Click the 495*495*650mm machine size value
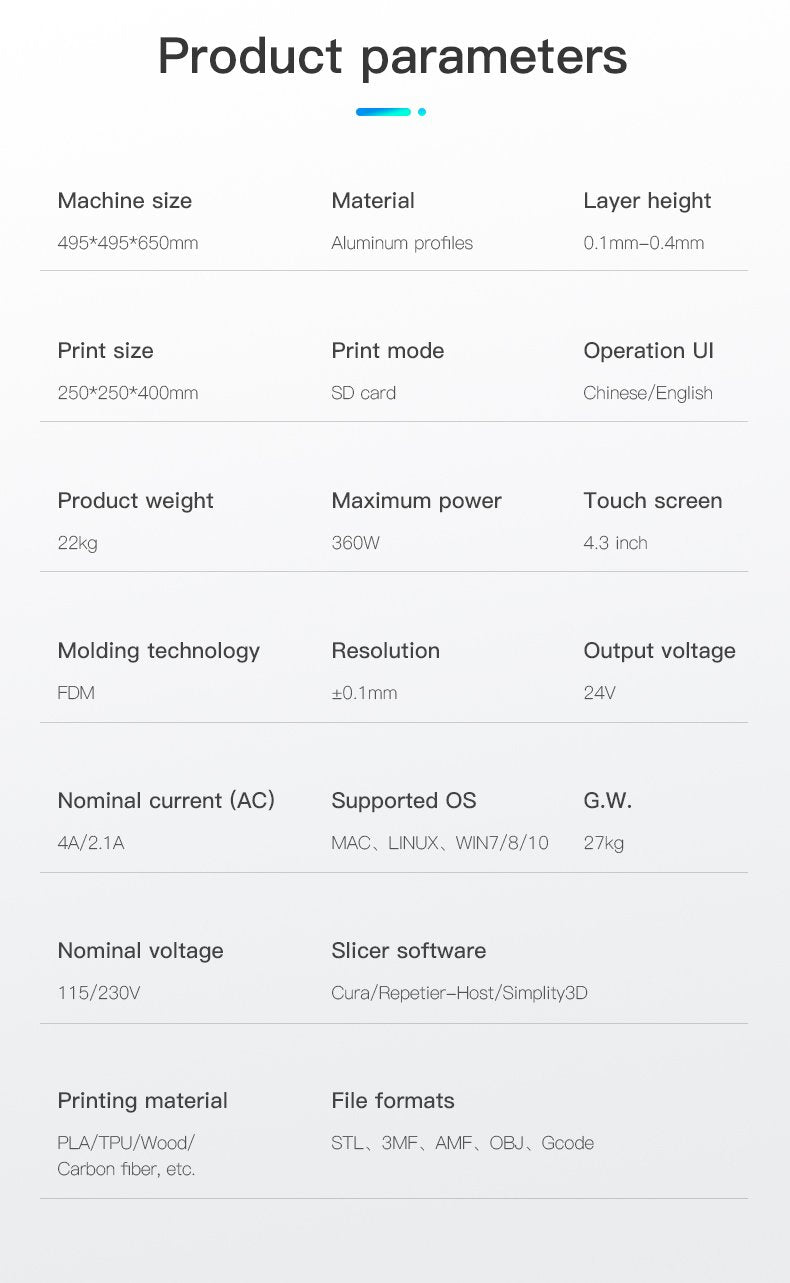 [x=128, y=243]
